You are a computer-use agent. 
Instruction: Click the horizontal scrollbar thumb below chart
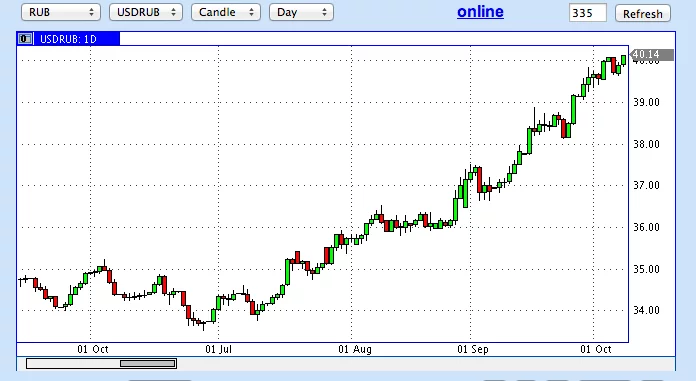pyautogui.click(x=148, y=364)
